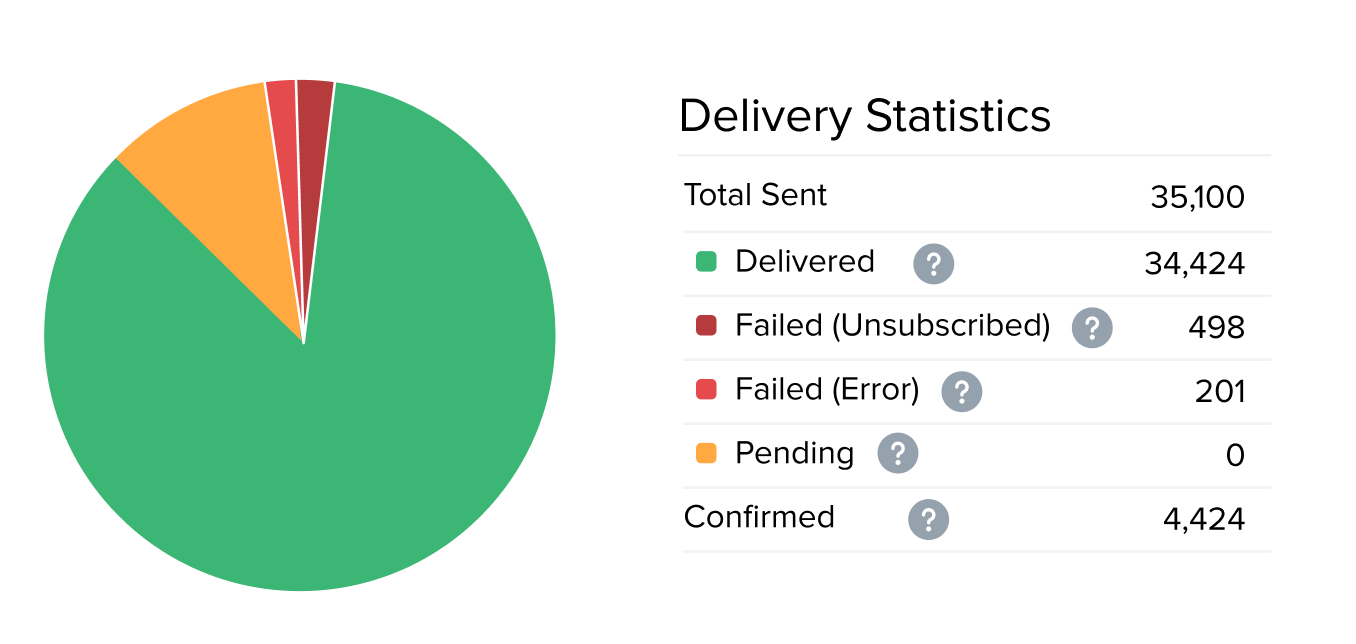Click the orange Pending legend swatch
This screenshot has height=644, width=1356.
pos(706,453)
